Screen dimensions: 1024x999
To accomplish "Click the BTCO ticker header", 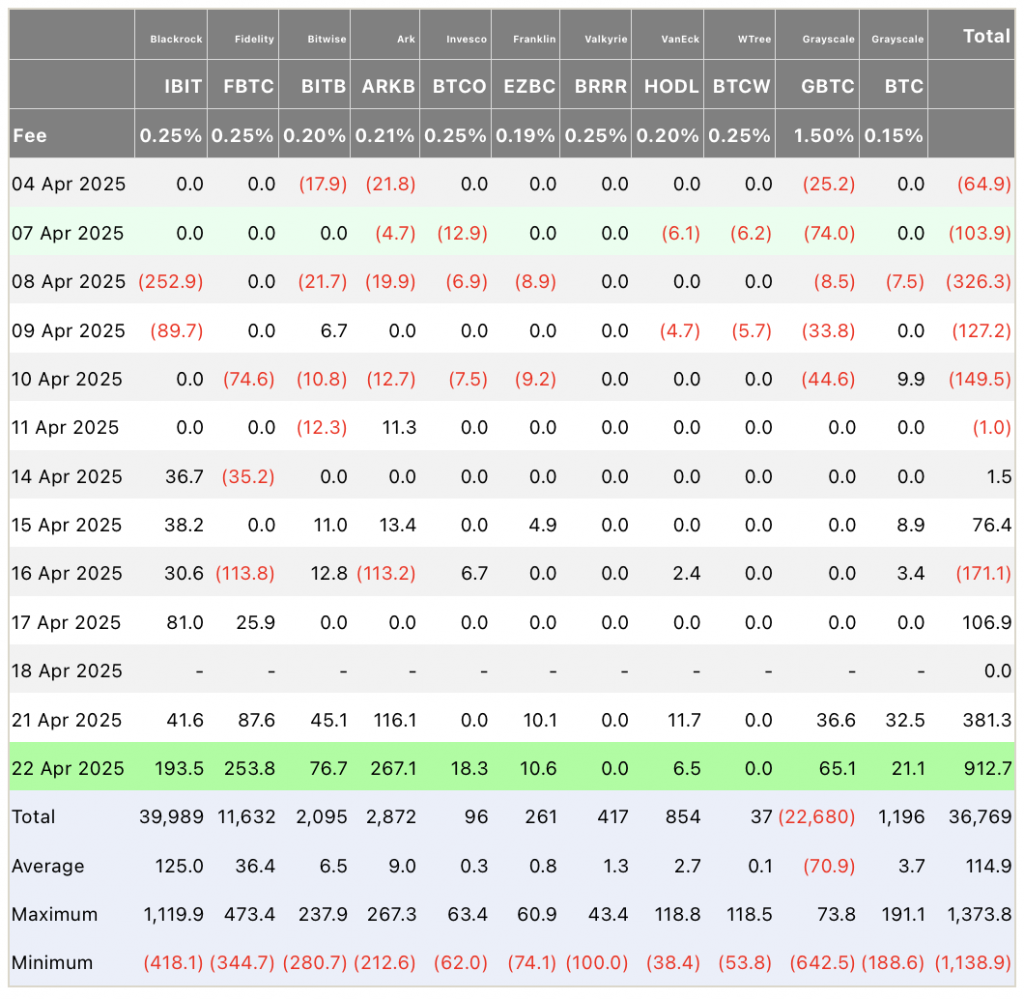I will click(460, 86).
